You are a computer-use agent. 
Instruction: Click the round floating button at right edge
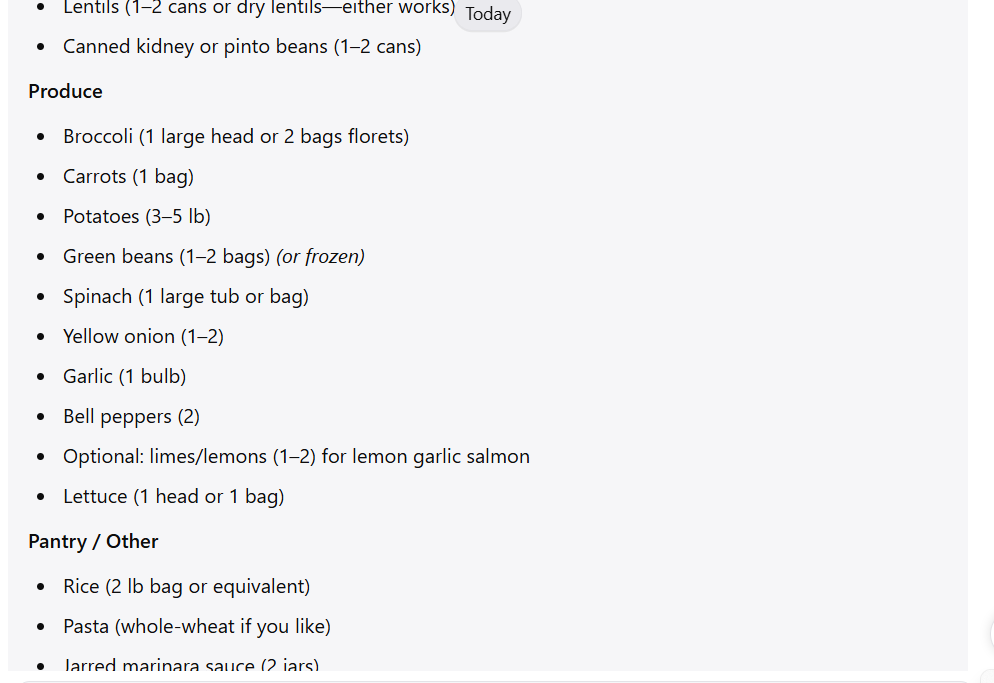point(991,633)
